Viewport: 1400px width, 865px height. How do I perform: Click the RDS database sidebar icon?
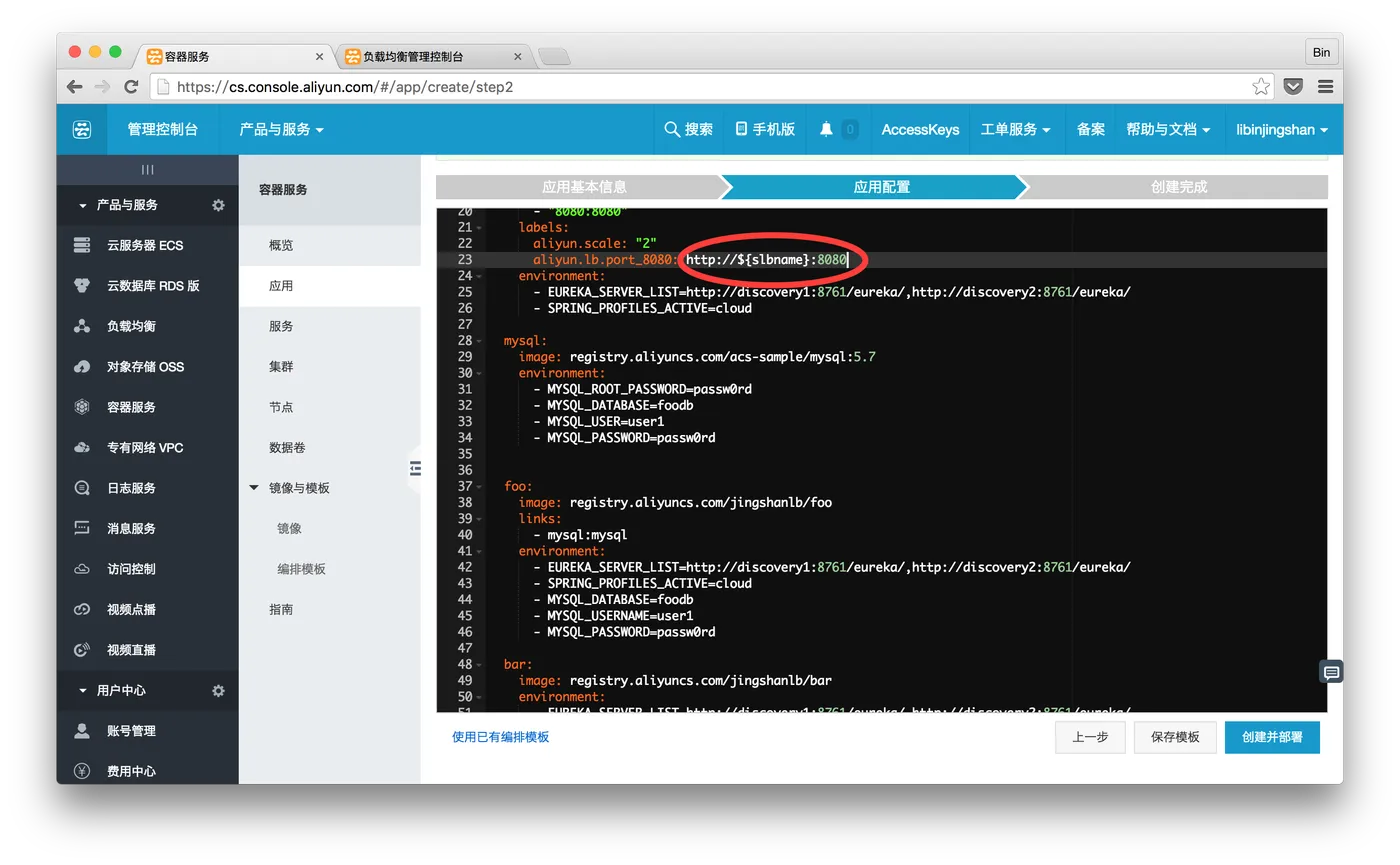(82, 285)
